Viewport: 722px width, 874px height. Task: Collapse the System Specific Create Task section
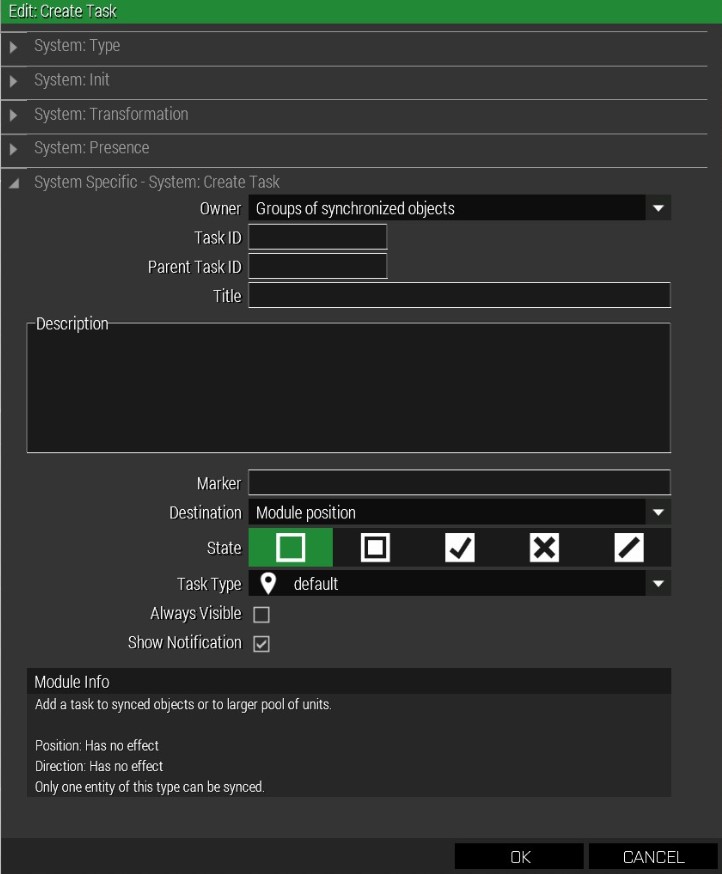tap(14, 184)
